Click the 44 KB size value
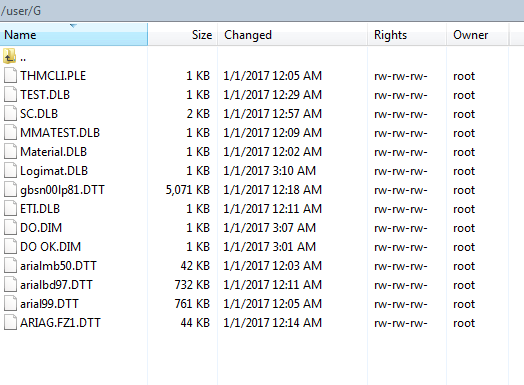The image size is (524, 385). 195,323
